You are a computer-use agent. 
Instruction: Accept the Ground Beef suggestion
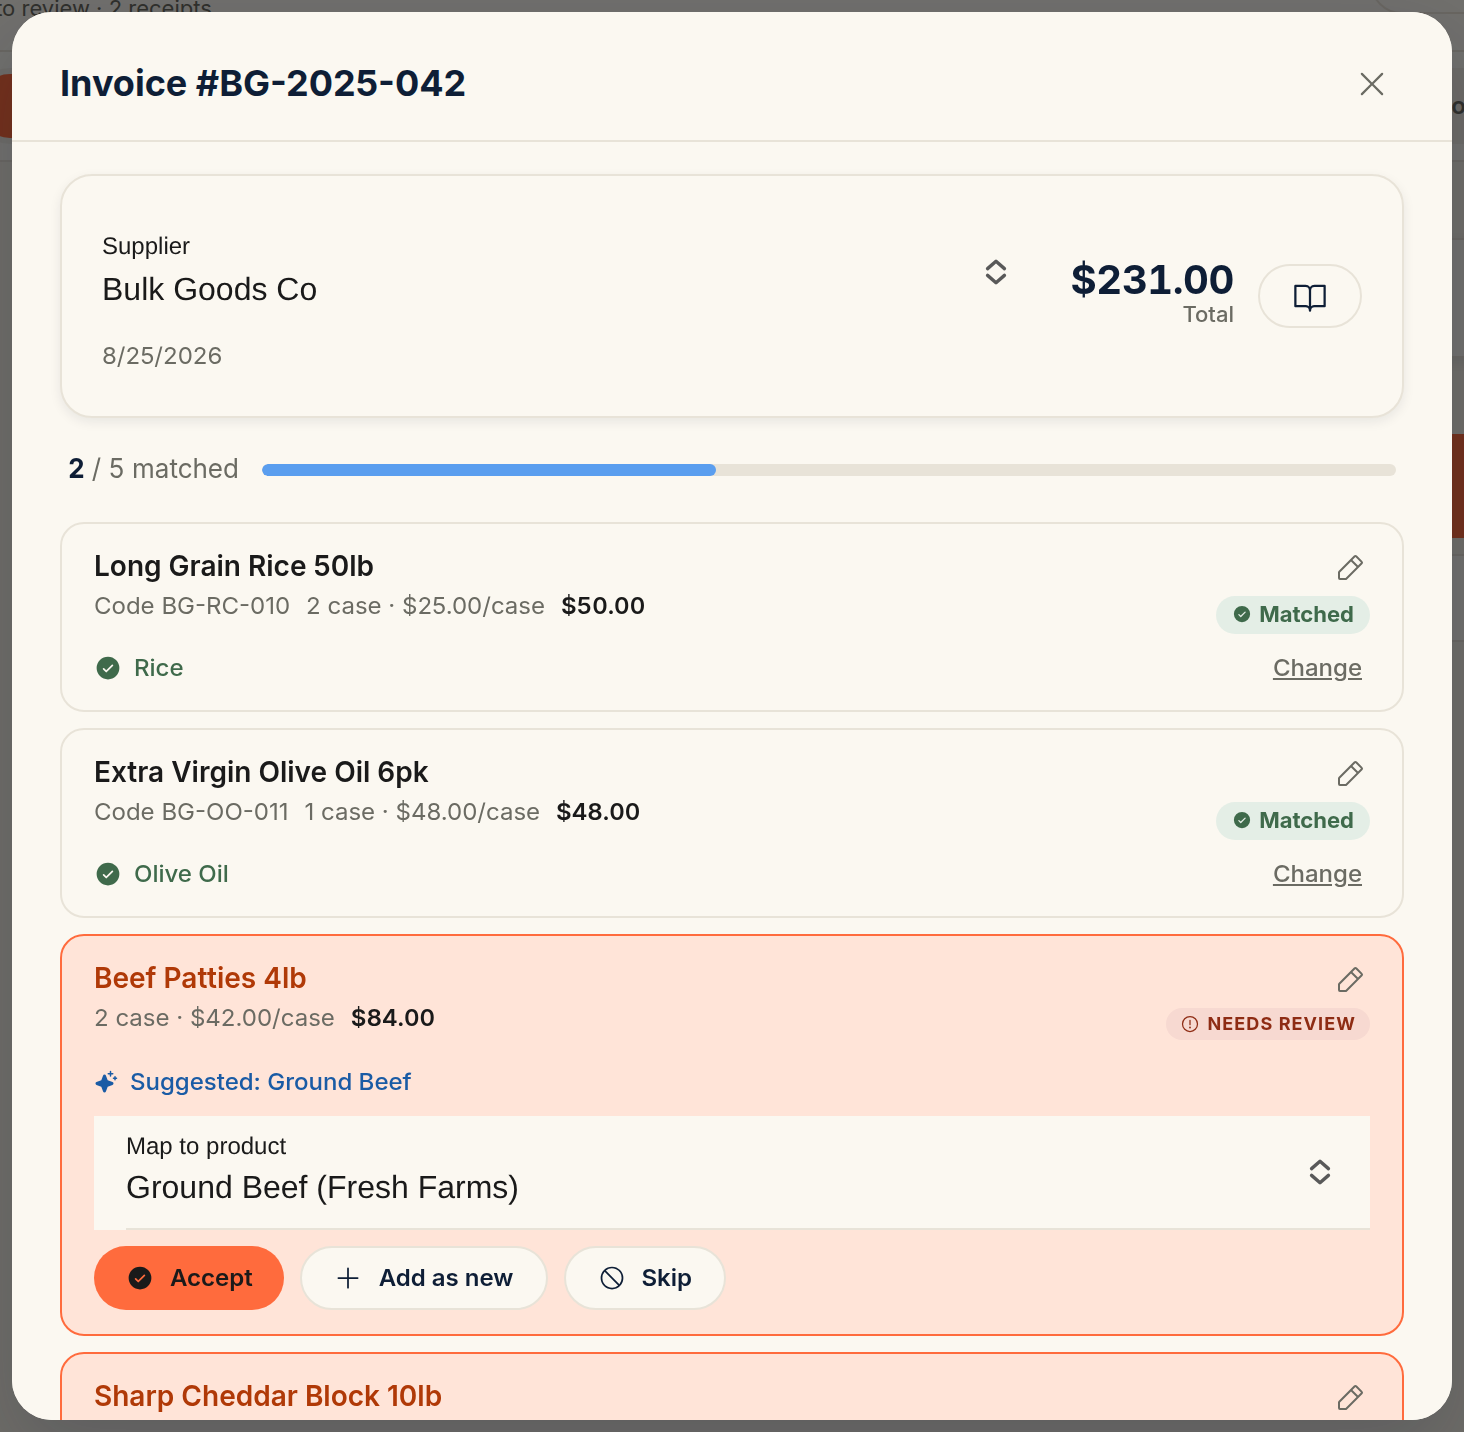click(189, 1278)
